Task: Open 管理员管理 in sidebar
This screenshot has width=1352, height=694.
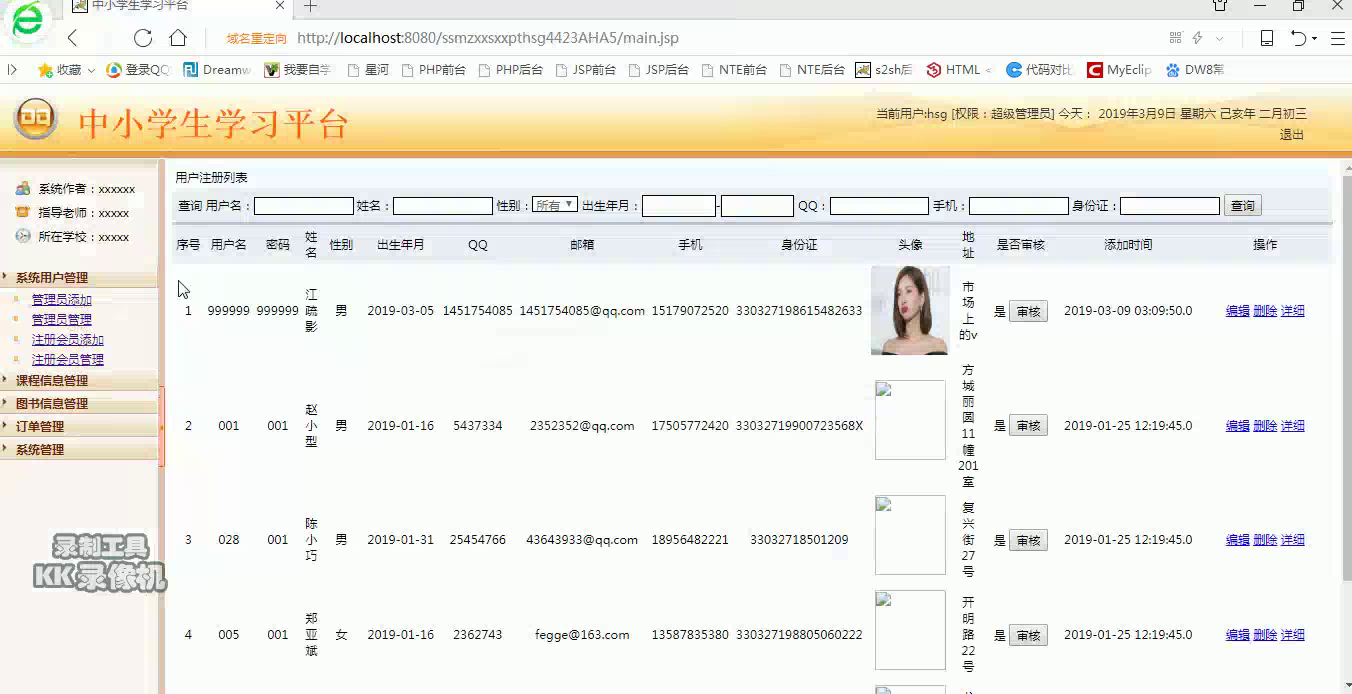Action: click(x=61, y=320)
